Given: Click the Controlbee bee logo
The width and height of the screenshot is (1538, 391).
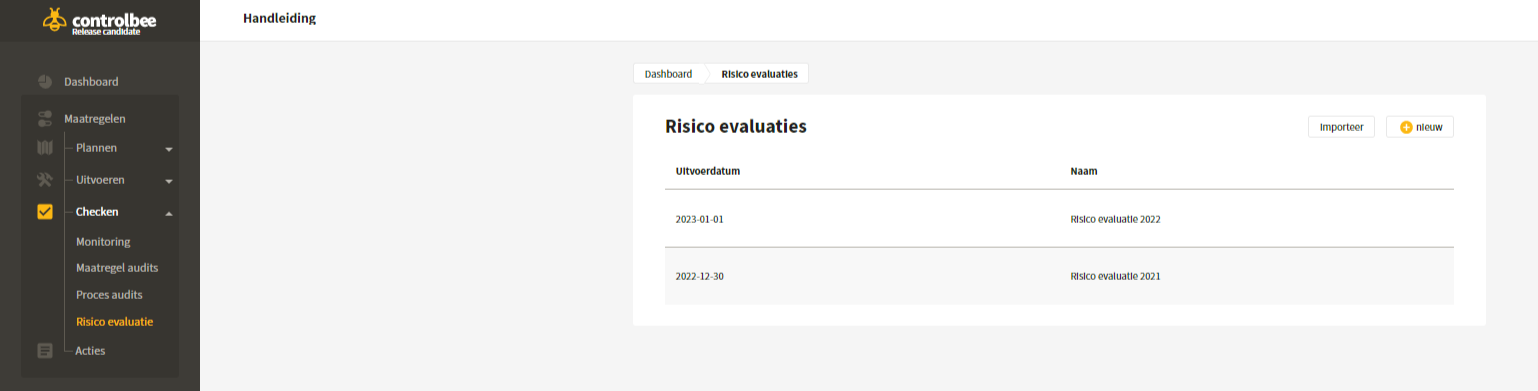Looking at the screenshot, I should pyautogui.click(x=54, y=20).
